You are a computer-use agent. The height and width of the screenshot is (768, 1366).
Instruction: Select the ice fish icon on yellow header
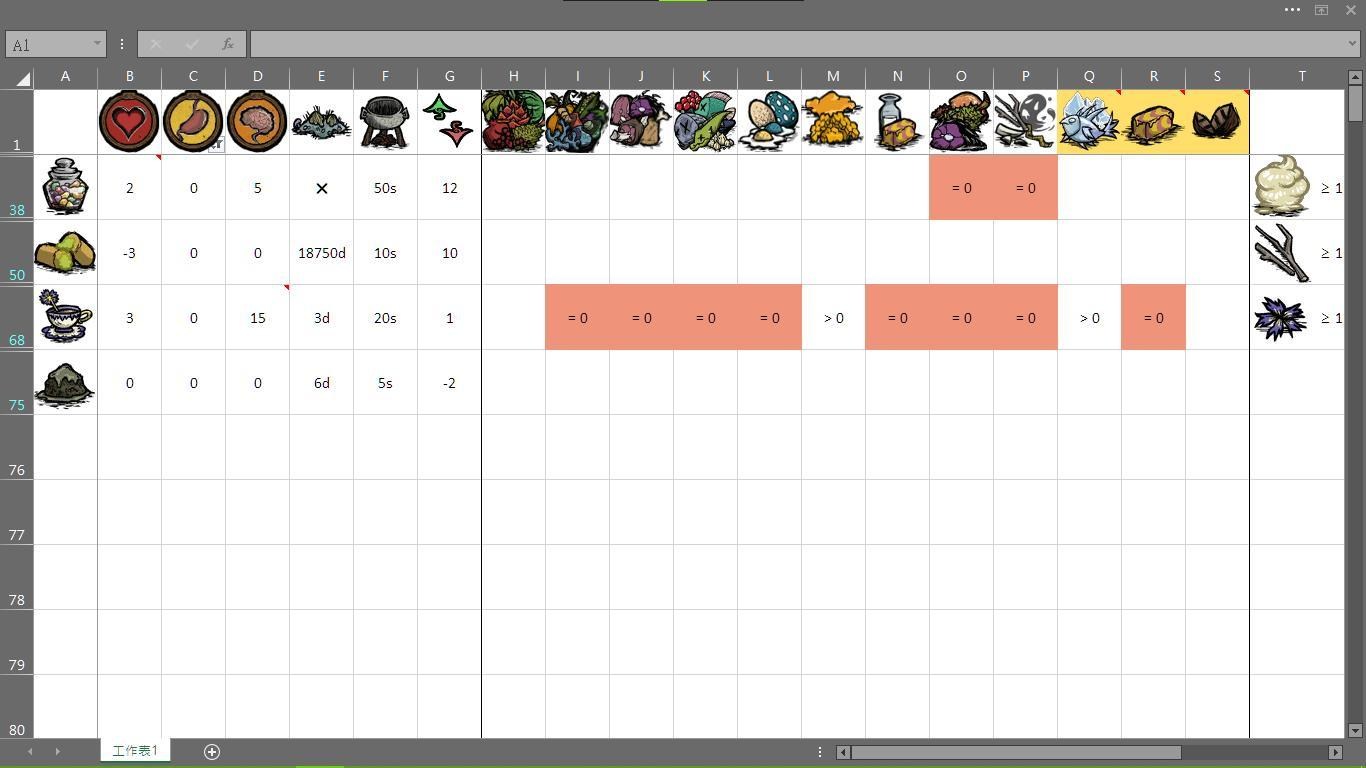click(x=1089, y=120)
